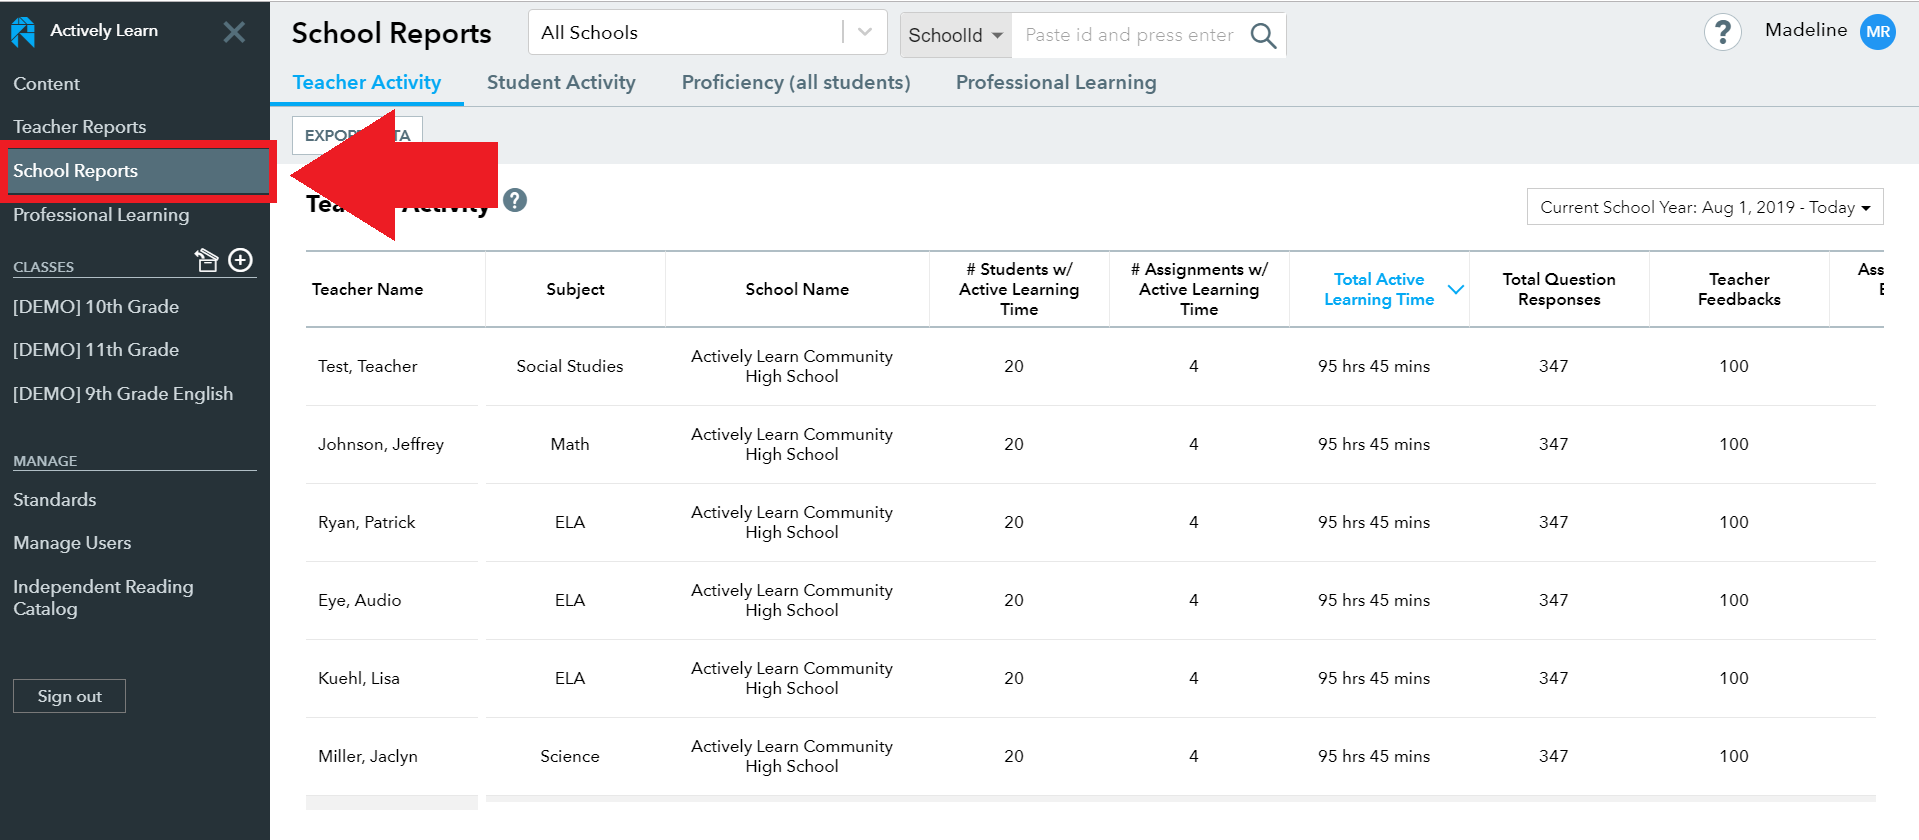Image resolution: width=1919 pixels, height=840 pixels.
Task: Open the [DEMO] 11th Grade class
Action: pos(96,350)
